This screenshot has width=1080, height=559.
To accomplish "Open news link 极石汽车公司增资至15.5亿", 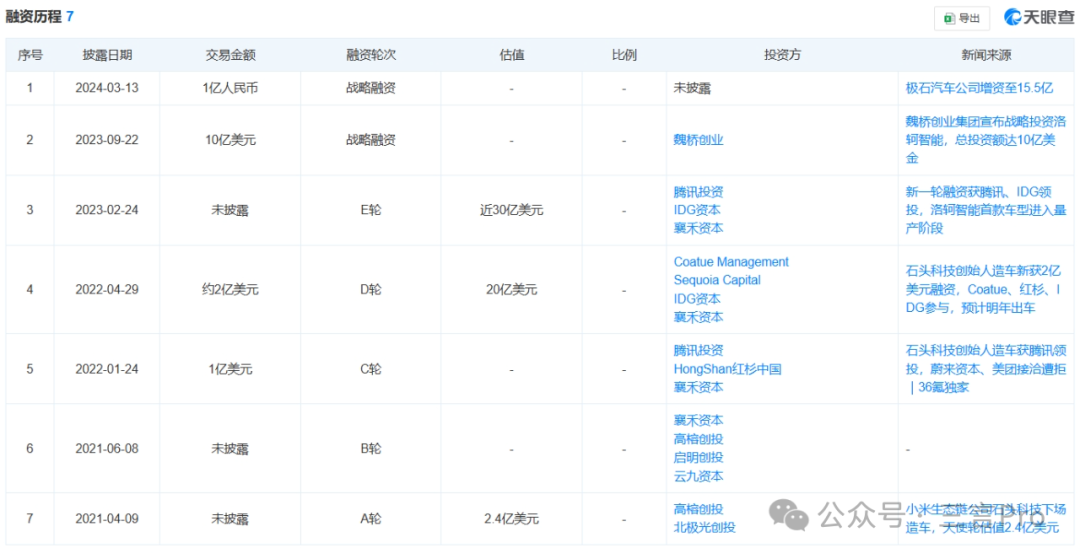I will click(x=979, y=88).
